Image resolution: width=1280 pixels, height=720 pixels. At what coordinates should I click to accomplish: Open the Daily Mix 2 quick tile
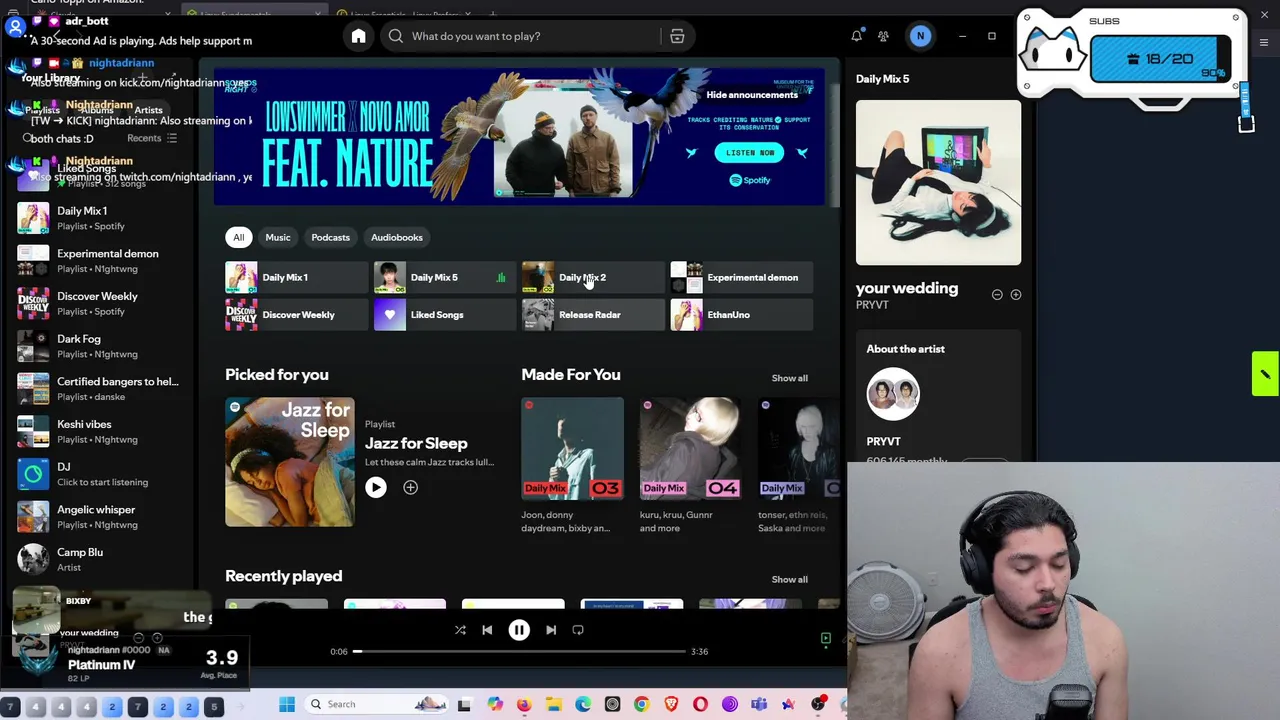(x=592, y=277)
